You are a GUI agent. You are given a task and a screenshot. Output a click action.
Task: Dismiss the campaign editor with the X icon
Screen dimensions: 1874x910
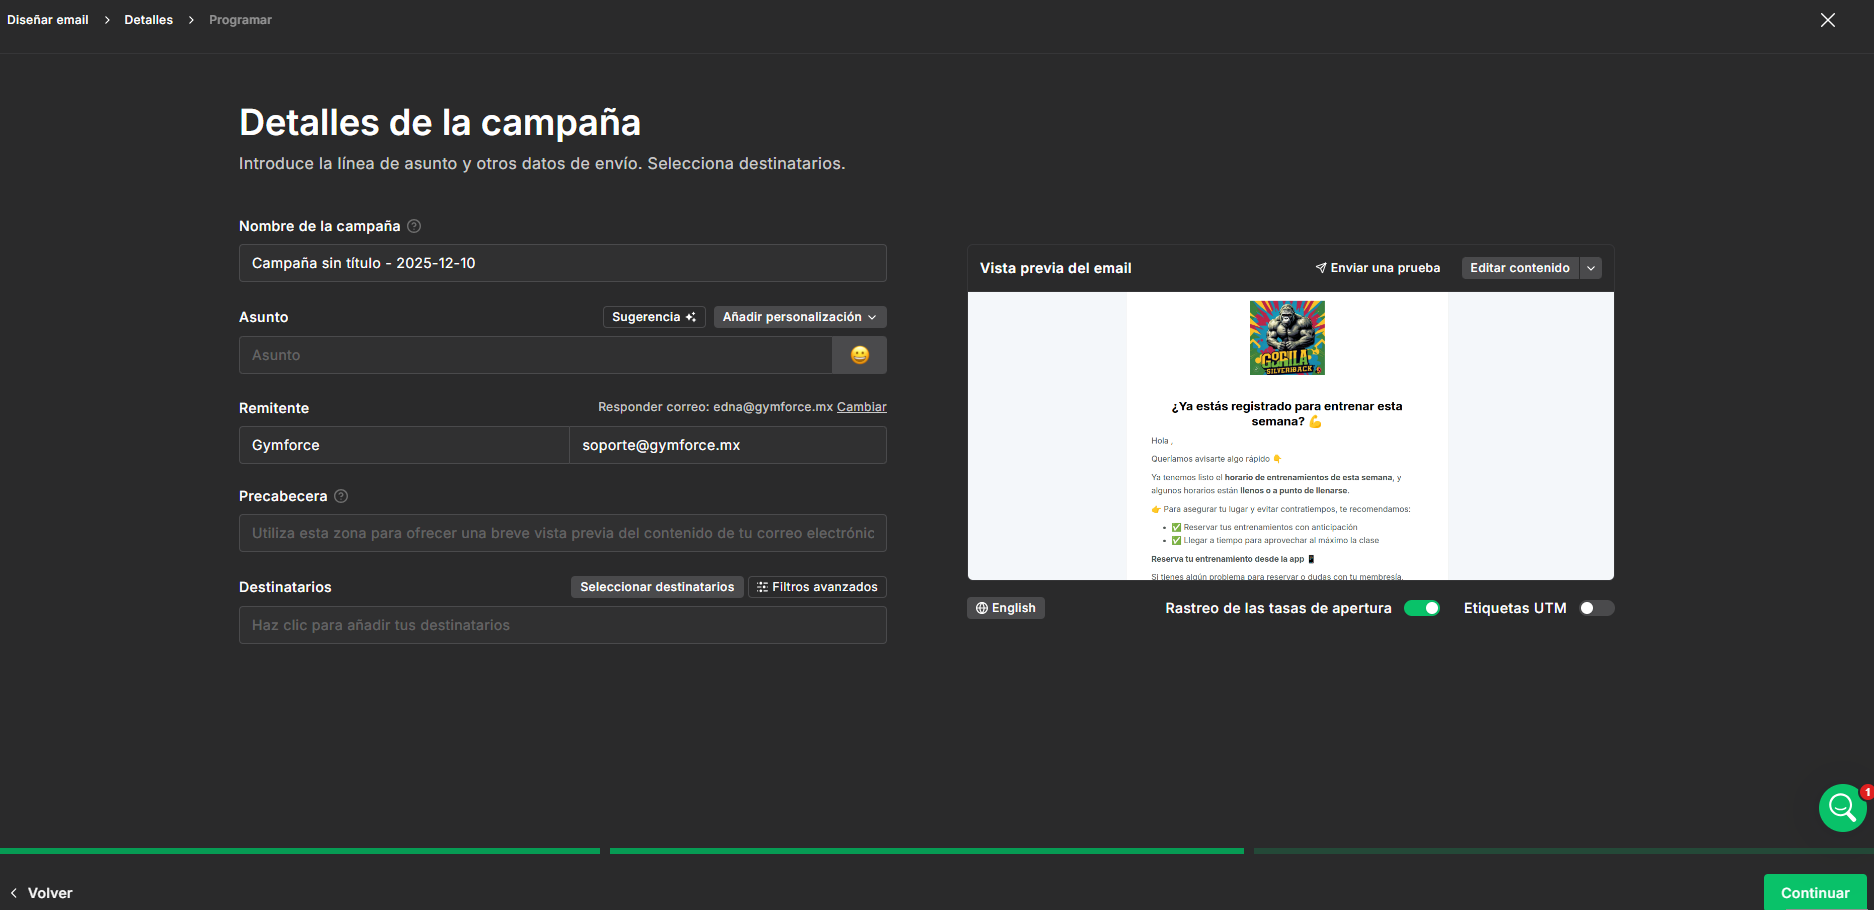[1828, 19]
